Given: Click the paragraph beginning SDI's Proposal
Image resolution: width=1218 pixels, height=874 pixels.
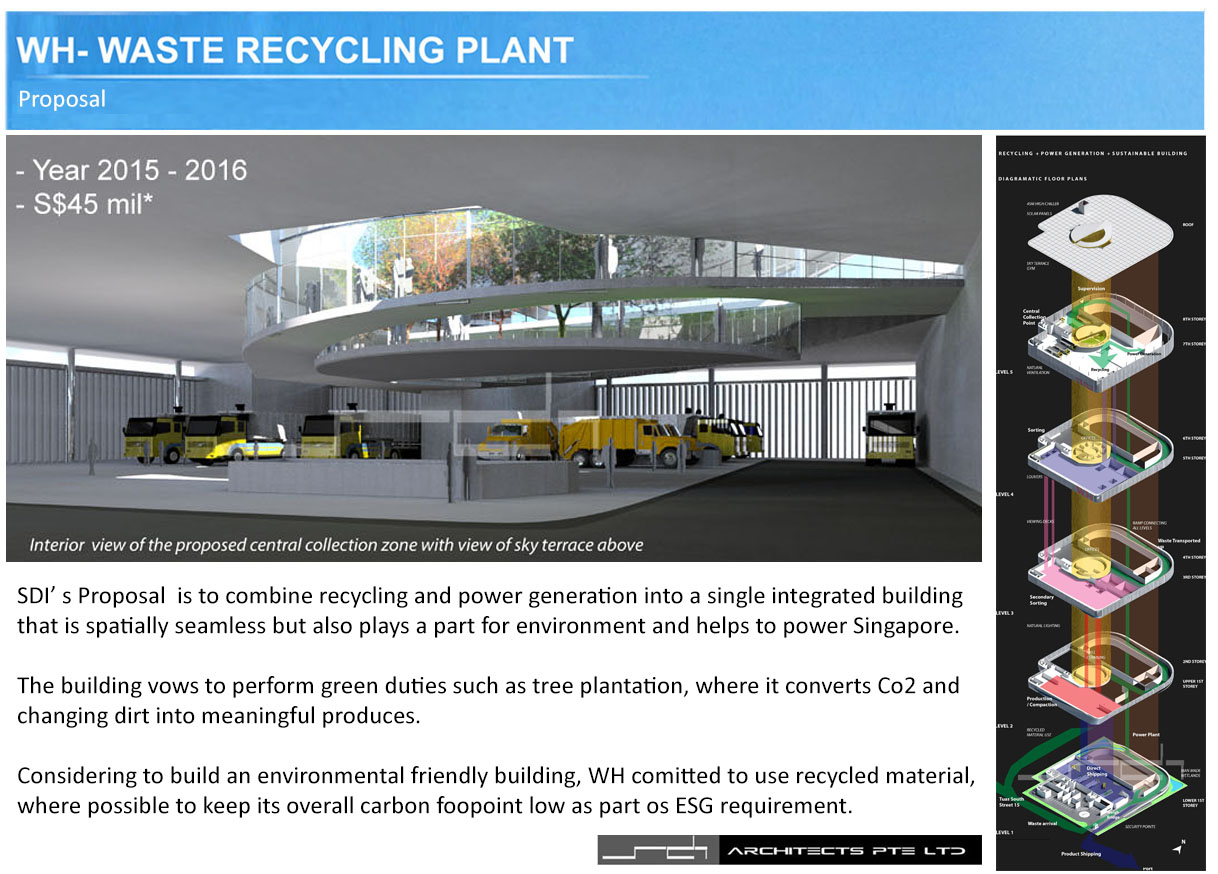Looking at the screenshot, I should tap(490, 611).
